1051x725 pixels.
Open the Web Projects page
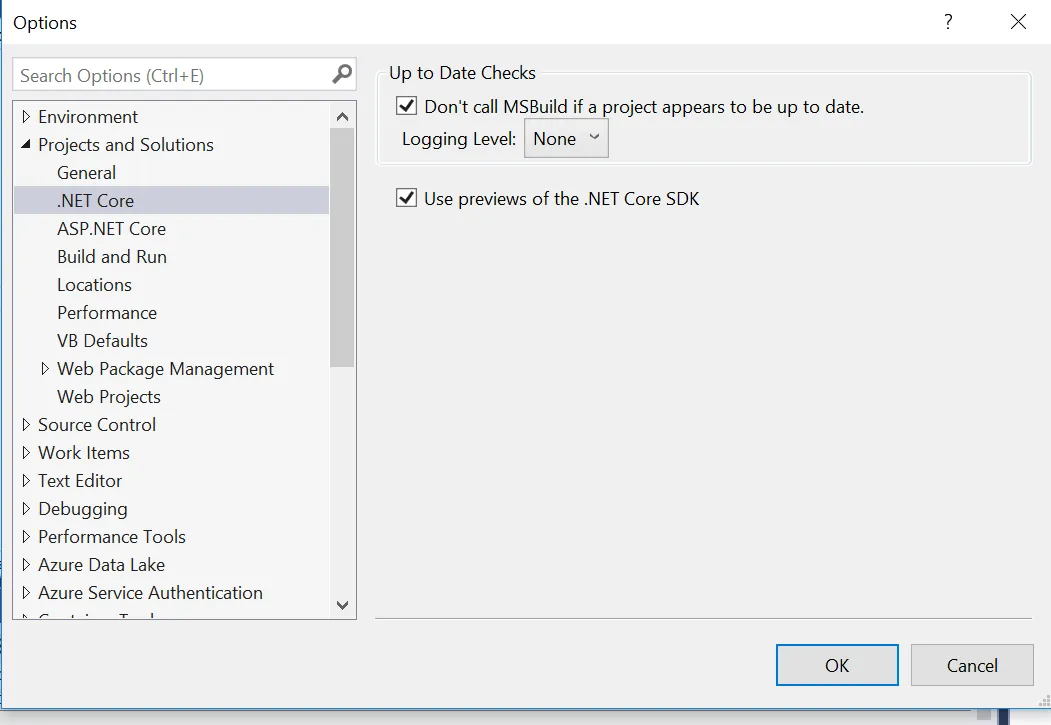109,397
